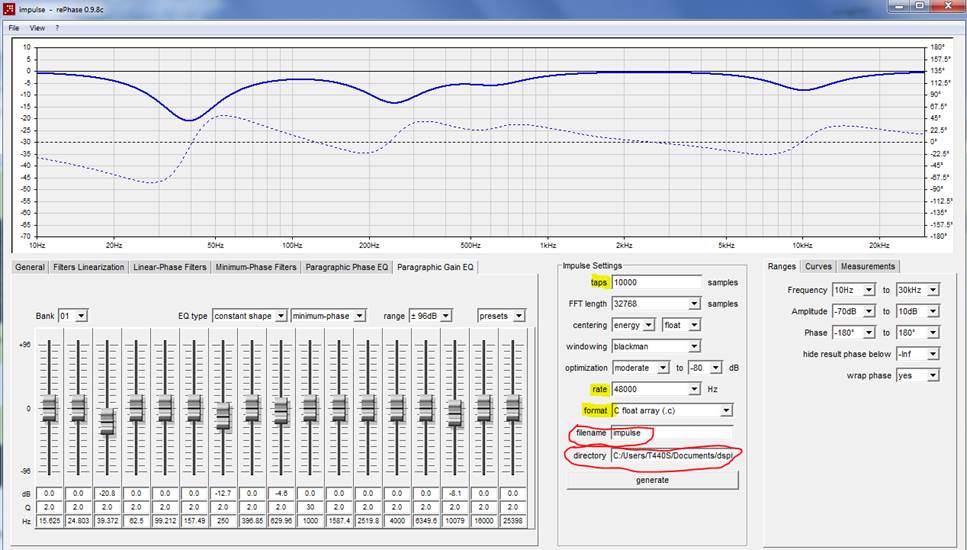
Task: Switch to the General tab
Action: coord(30,267)
